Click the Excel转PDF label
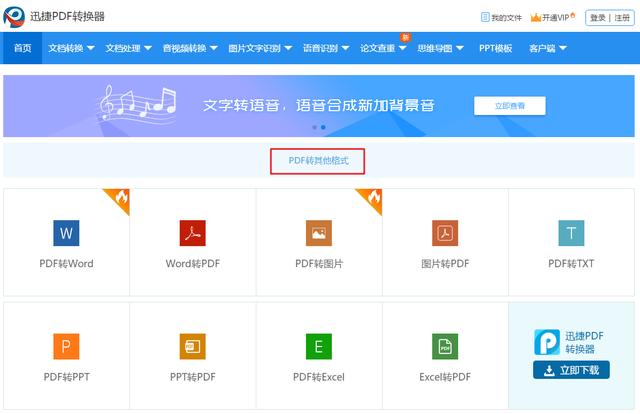 (x=445, y=377)
